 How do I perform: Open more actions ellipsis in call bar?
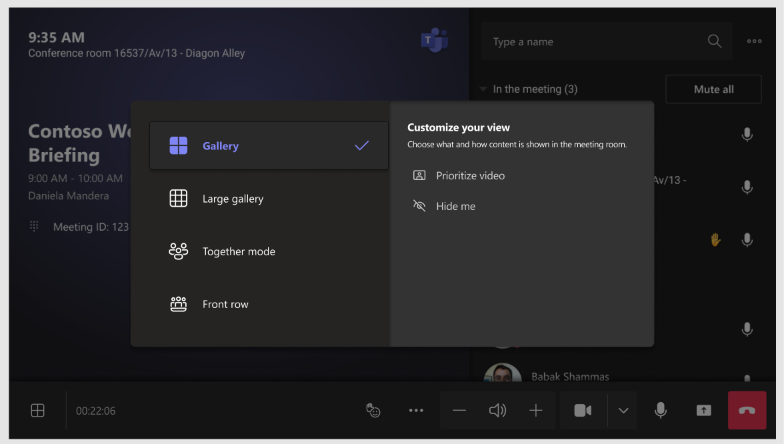point(416,410)
